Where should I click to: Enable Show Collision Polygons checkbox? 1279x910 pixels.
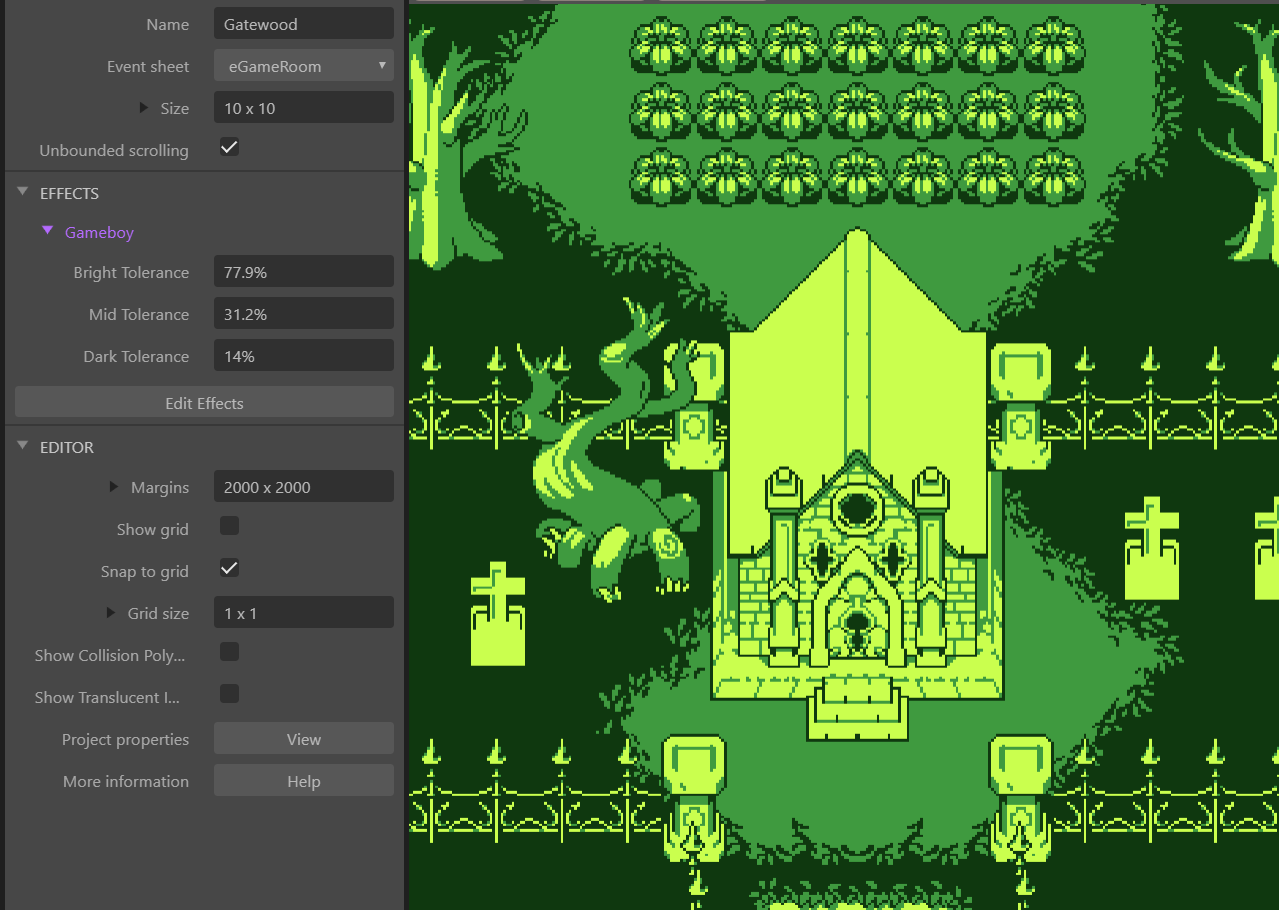click(x=229, y=652)
